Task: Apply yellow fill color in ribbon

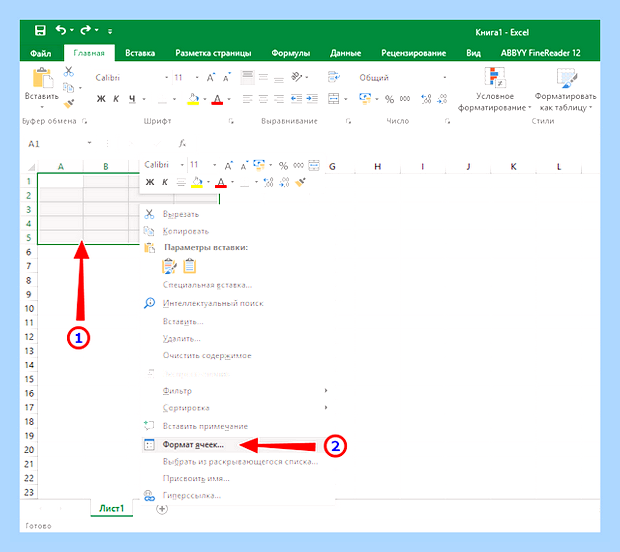Action: coord(193,99)
